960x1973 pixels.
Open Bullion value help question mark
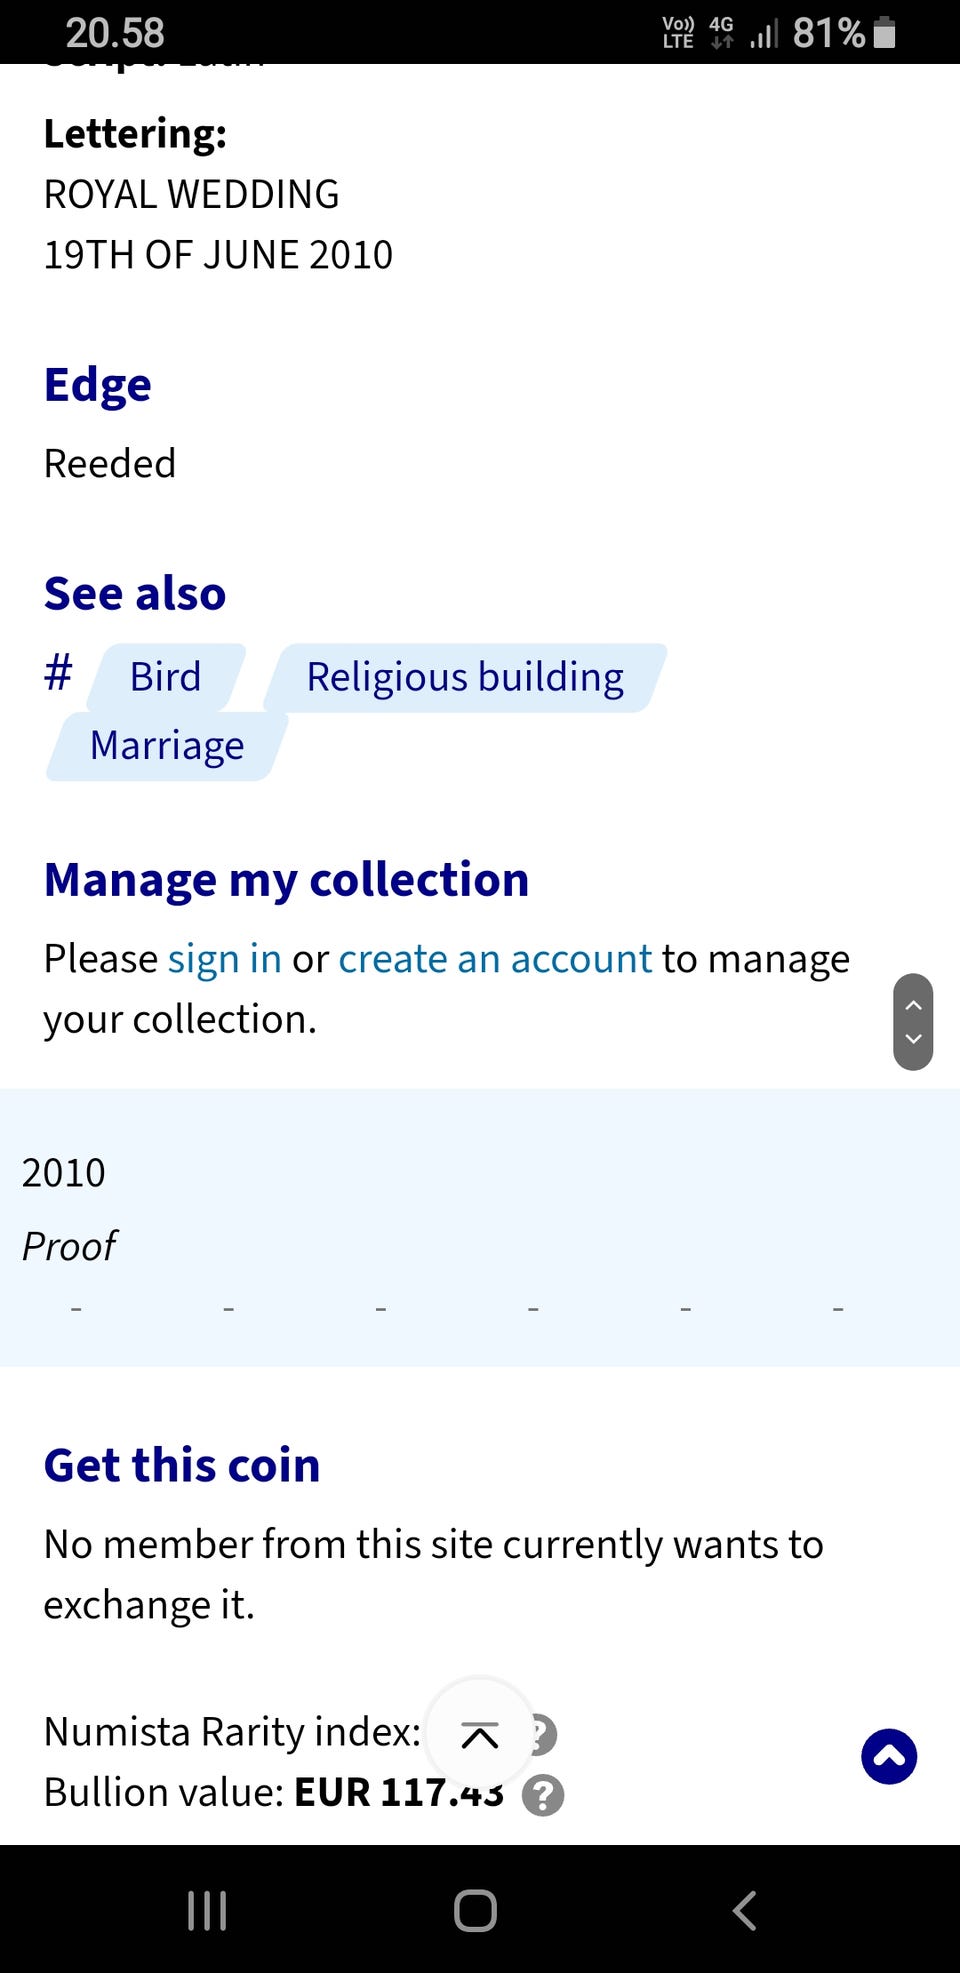pos(543,1795)
